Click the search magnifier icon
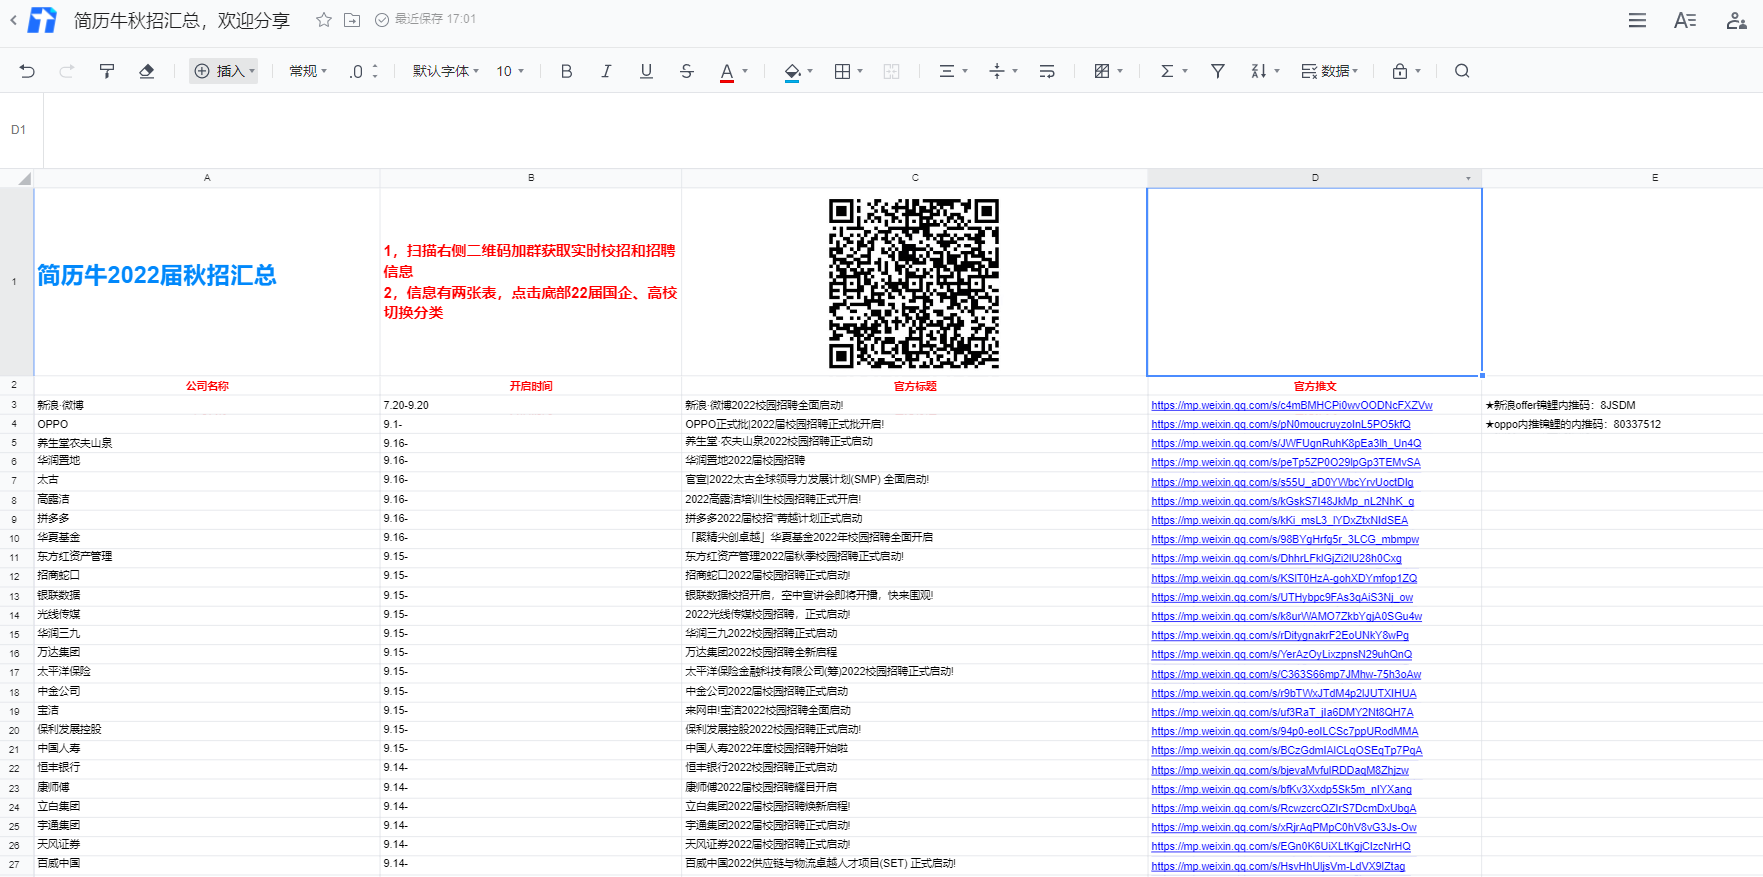1763x877 pixels. click(x=1462, y=71)
